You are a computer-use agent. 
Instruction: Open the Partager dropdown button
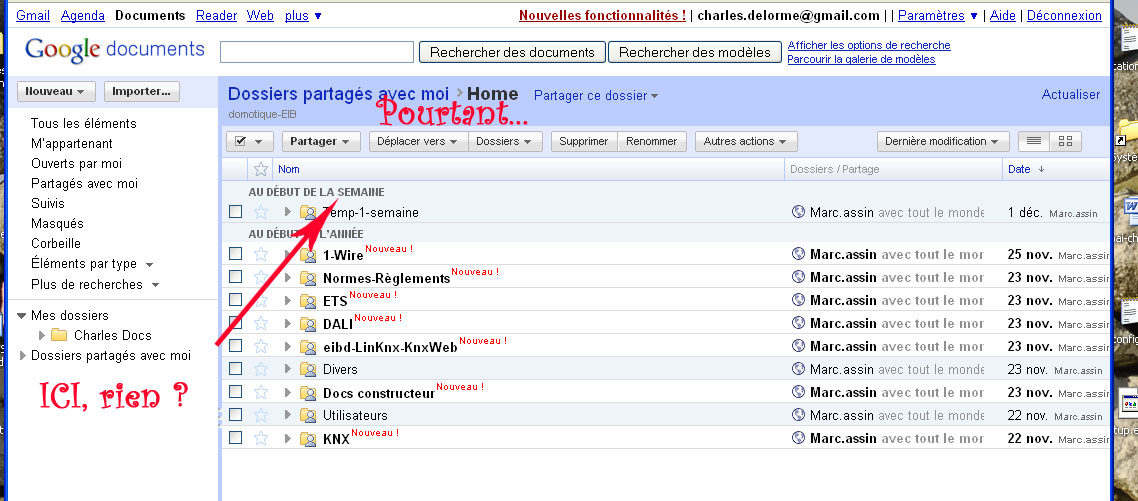point(321,141)
